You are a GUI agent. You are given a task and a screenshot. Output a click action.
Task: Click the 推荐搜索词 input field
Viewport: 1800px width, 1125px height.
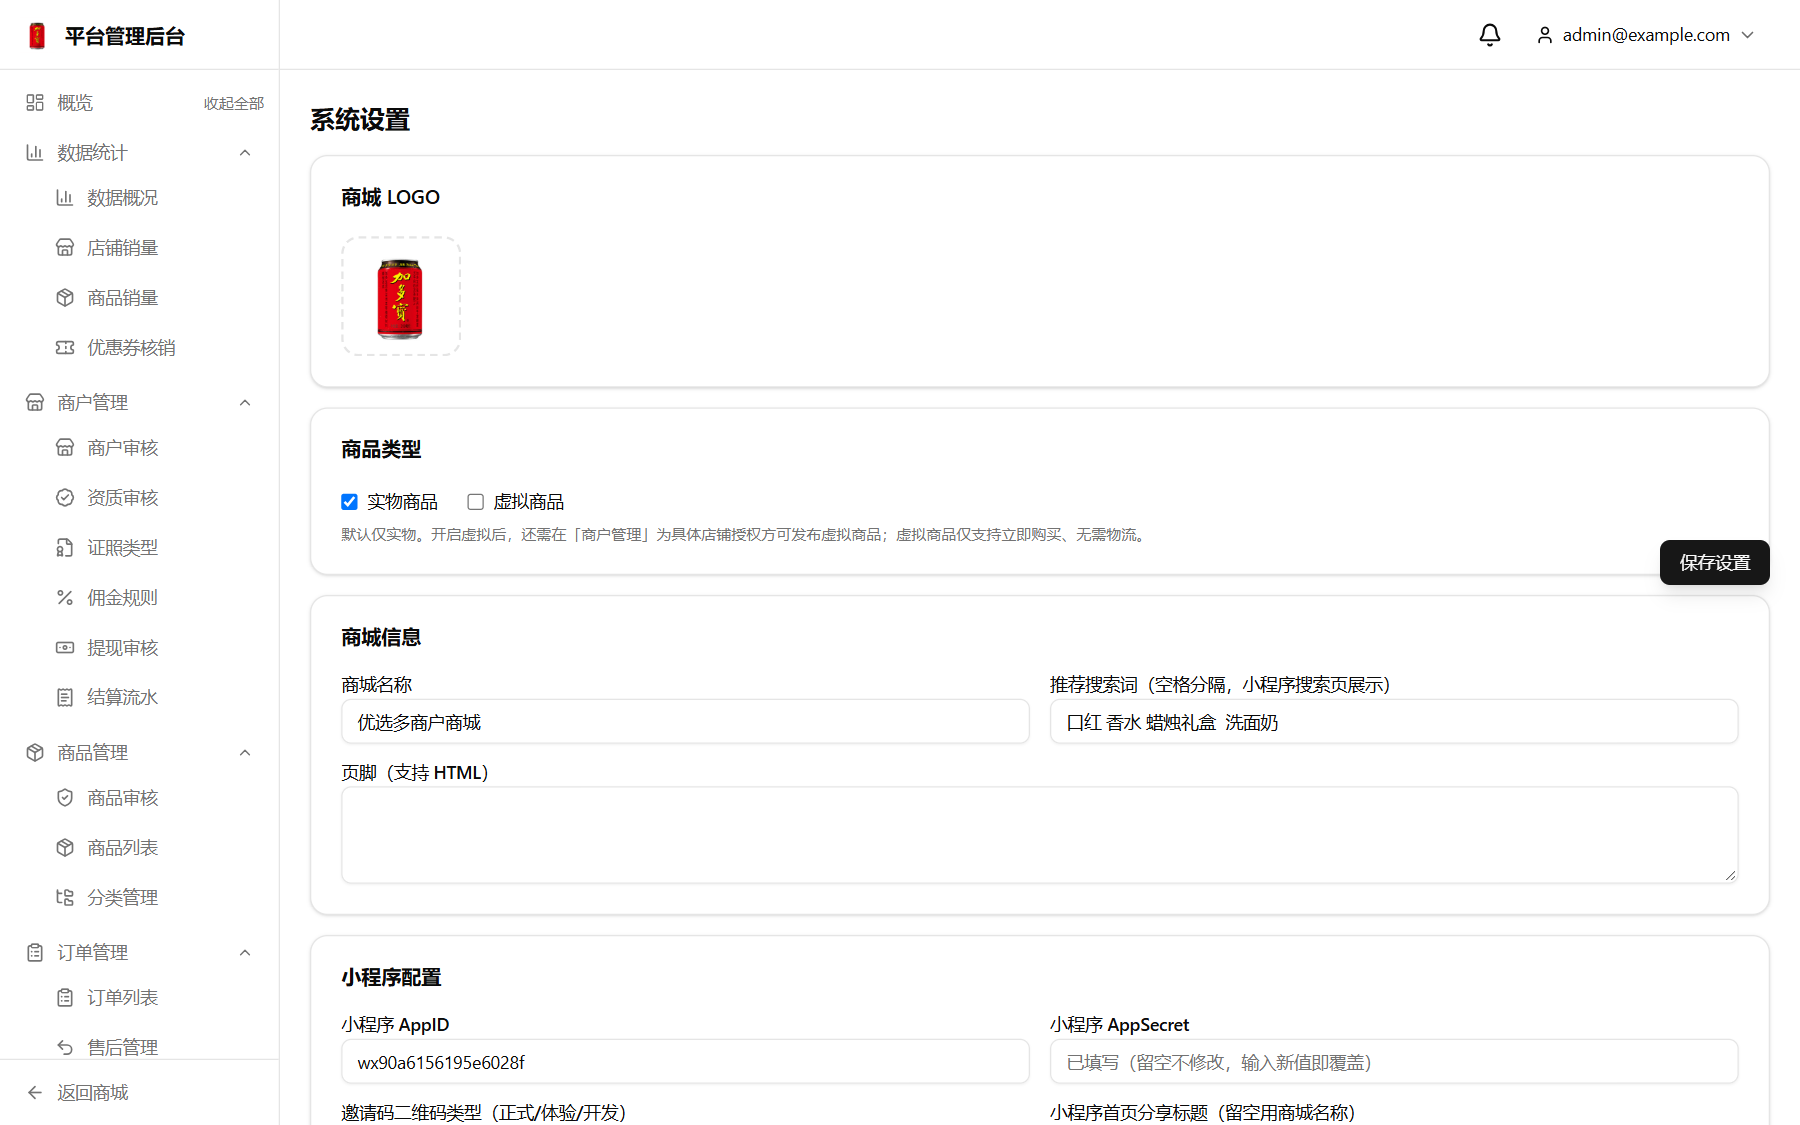click(x=1394, y=722)
